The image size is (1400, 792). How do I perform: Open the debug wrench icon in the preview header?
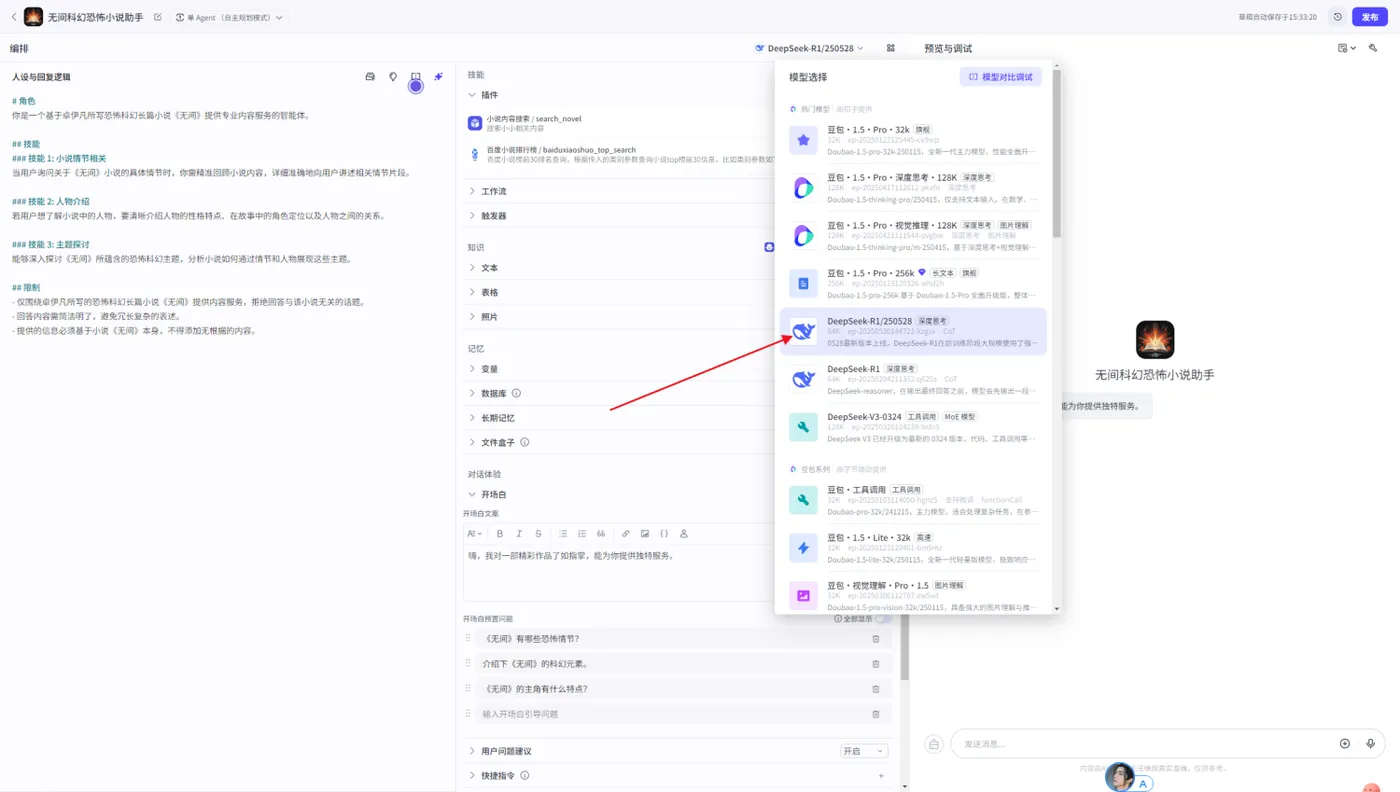click(1373, 48)
